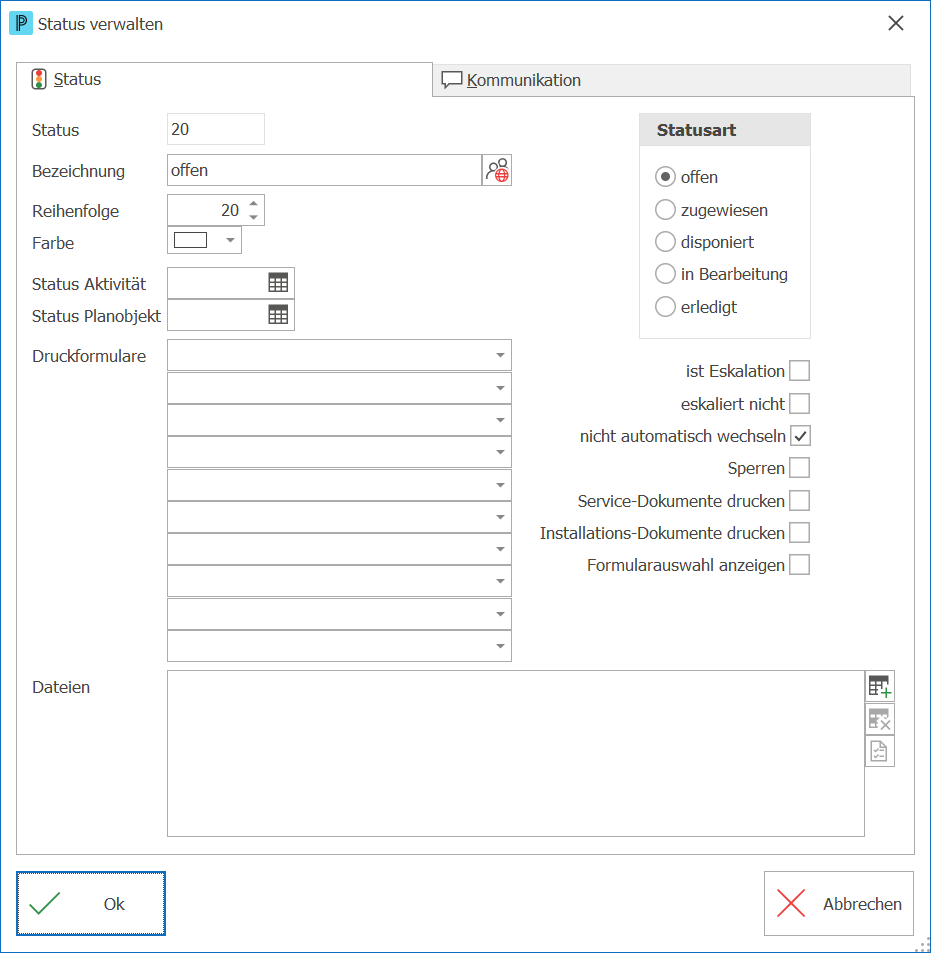The height and width of the screenshot is (953, 931).
Task: Confirm with the Ok button
Action: pos(91,904)
